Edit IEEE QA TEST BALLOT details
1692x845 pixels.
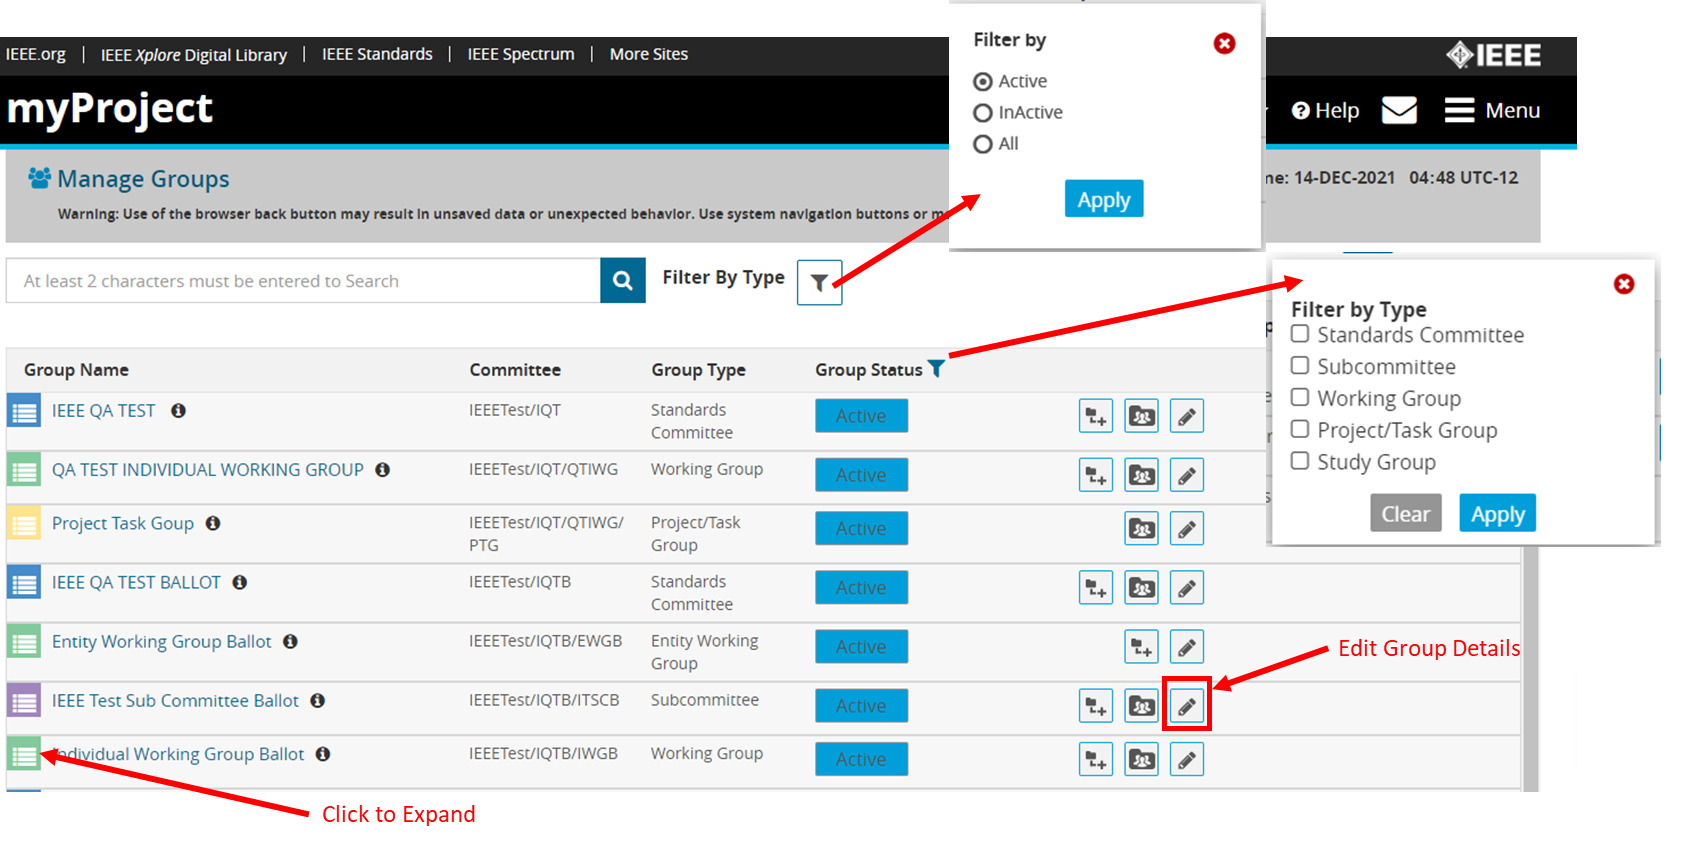tap(1187, 587)
